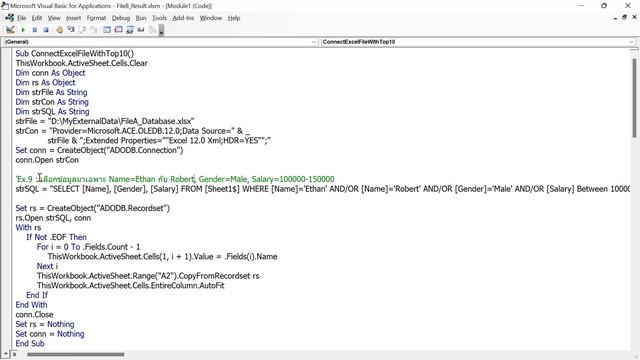This screenshot has width=640, height=360.
Task: Open the Immediate Window from the toolbar
Action: 118,30
